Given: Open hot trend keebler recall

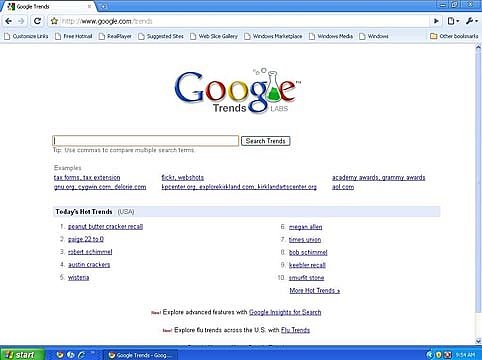Looking at the screenshot, I should [307, 265].
